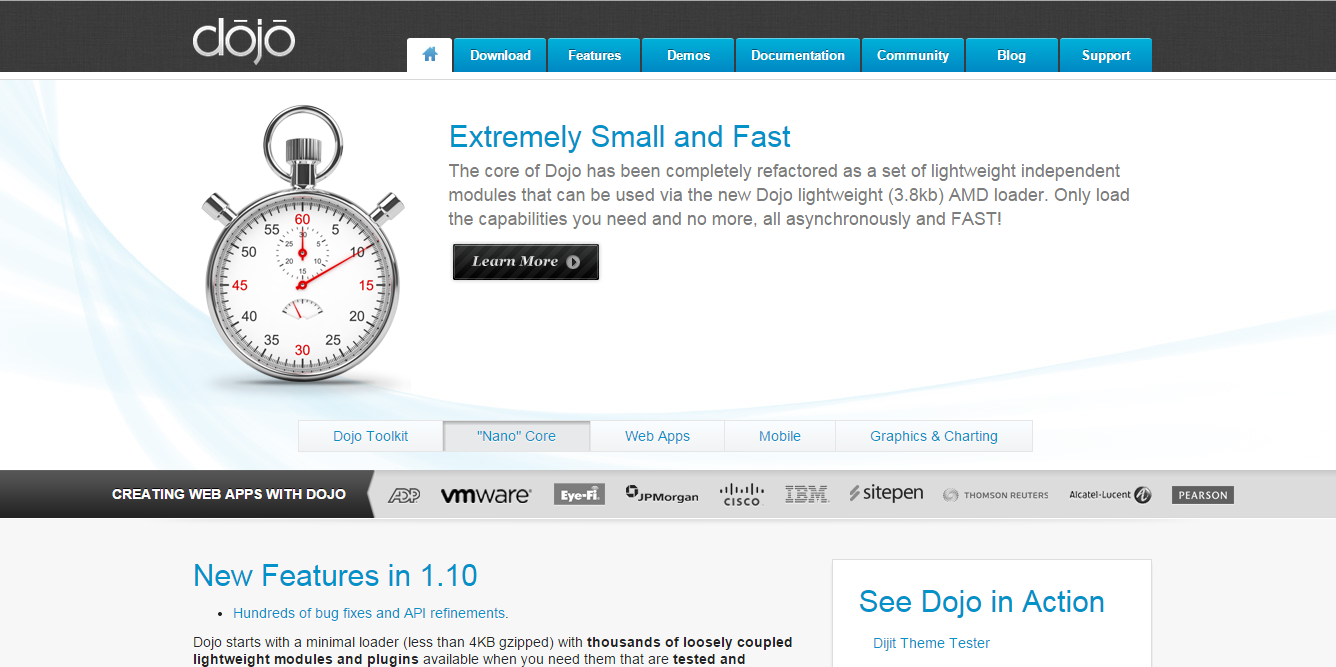Open the Support tab
Screen dimensions: 1336x667
pyautogui.click(x=1106, y=55)
